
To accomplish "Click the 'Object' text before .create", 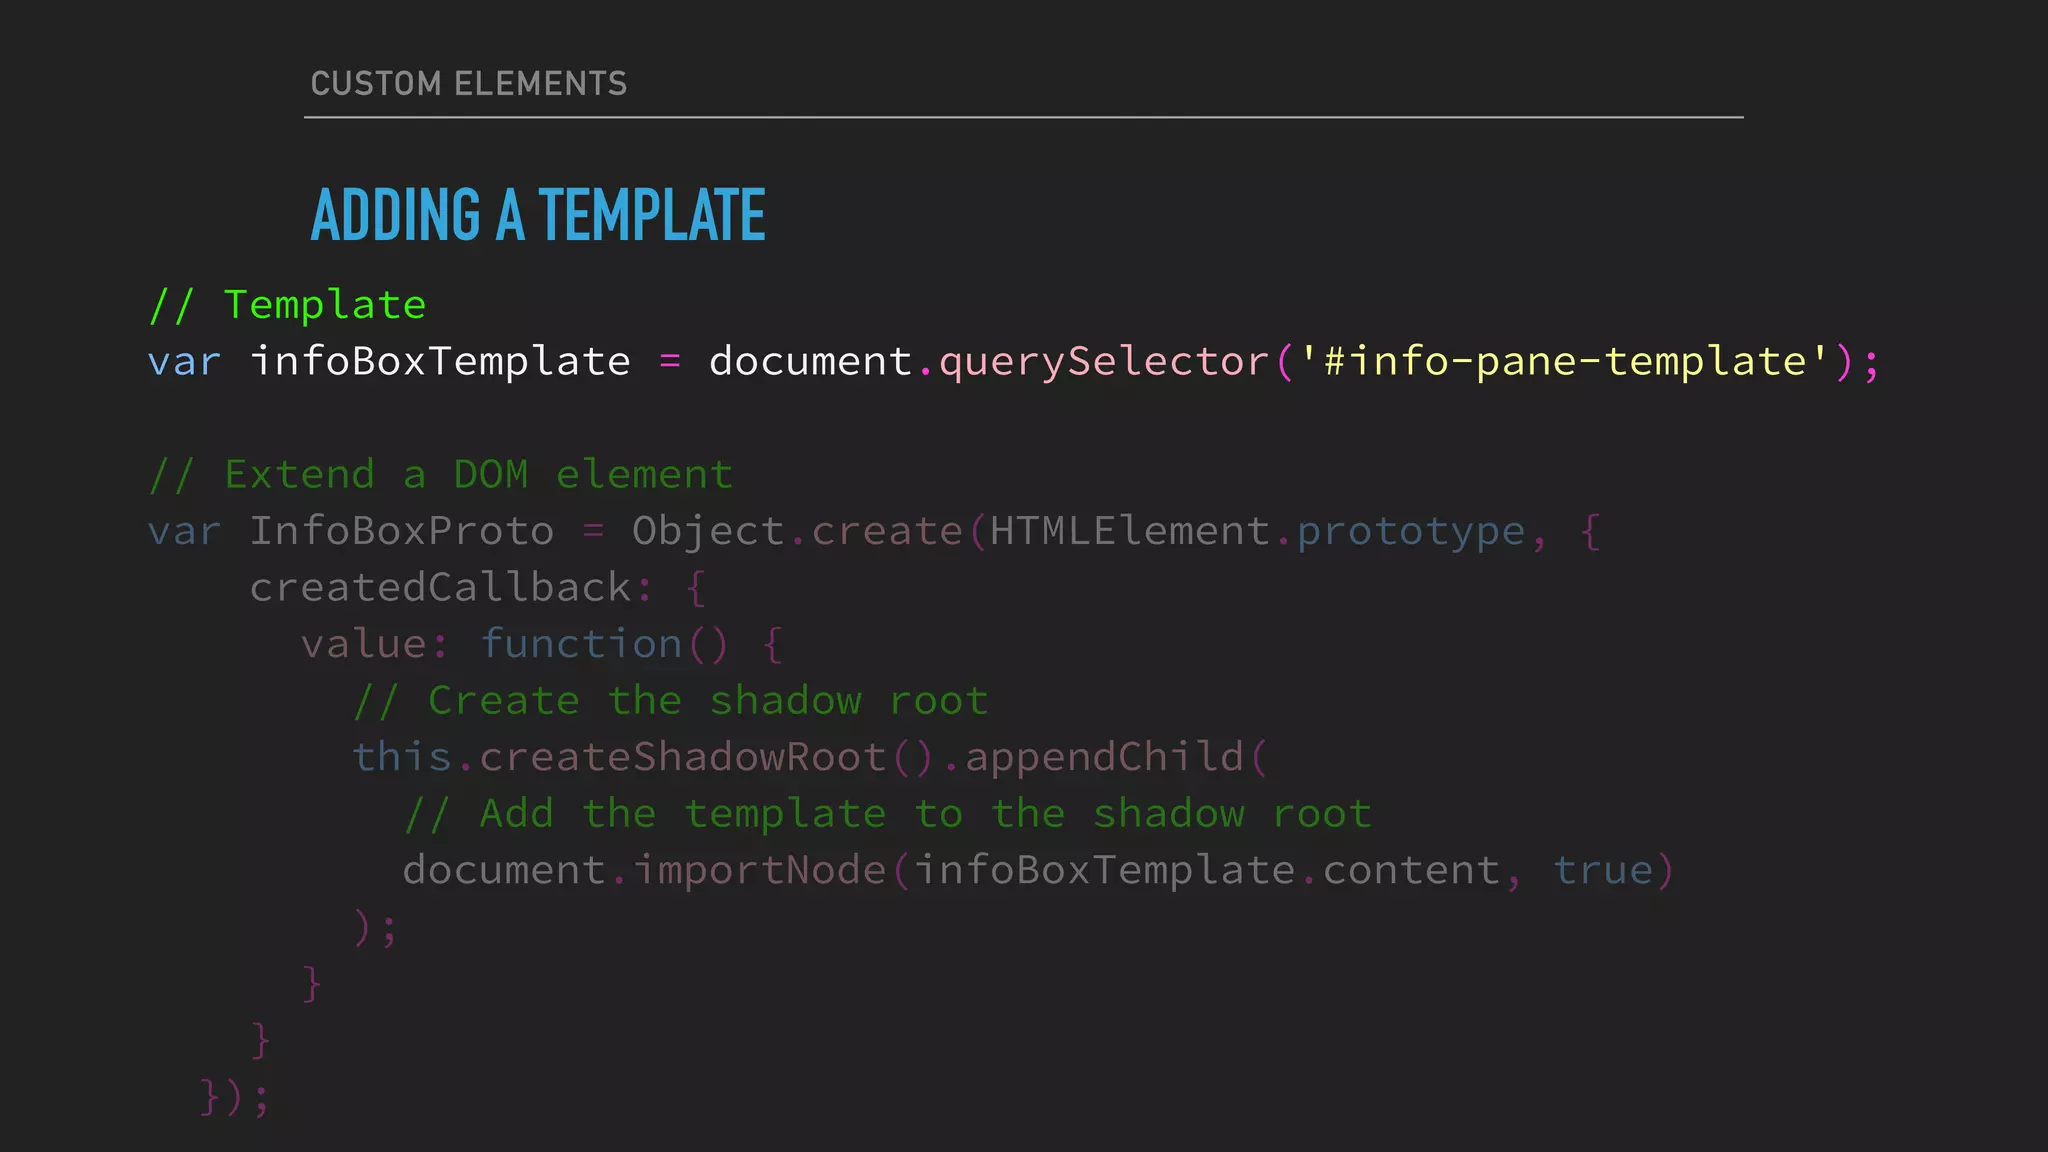I will 709,533.
